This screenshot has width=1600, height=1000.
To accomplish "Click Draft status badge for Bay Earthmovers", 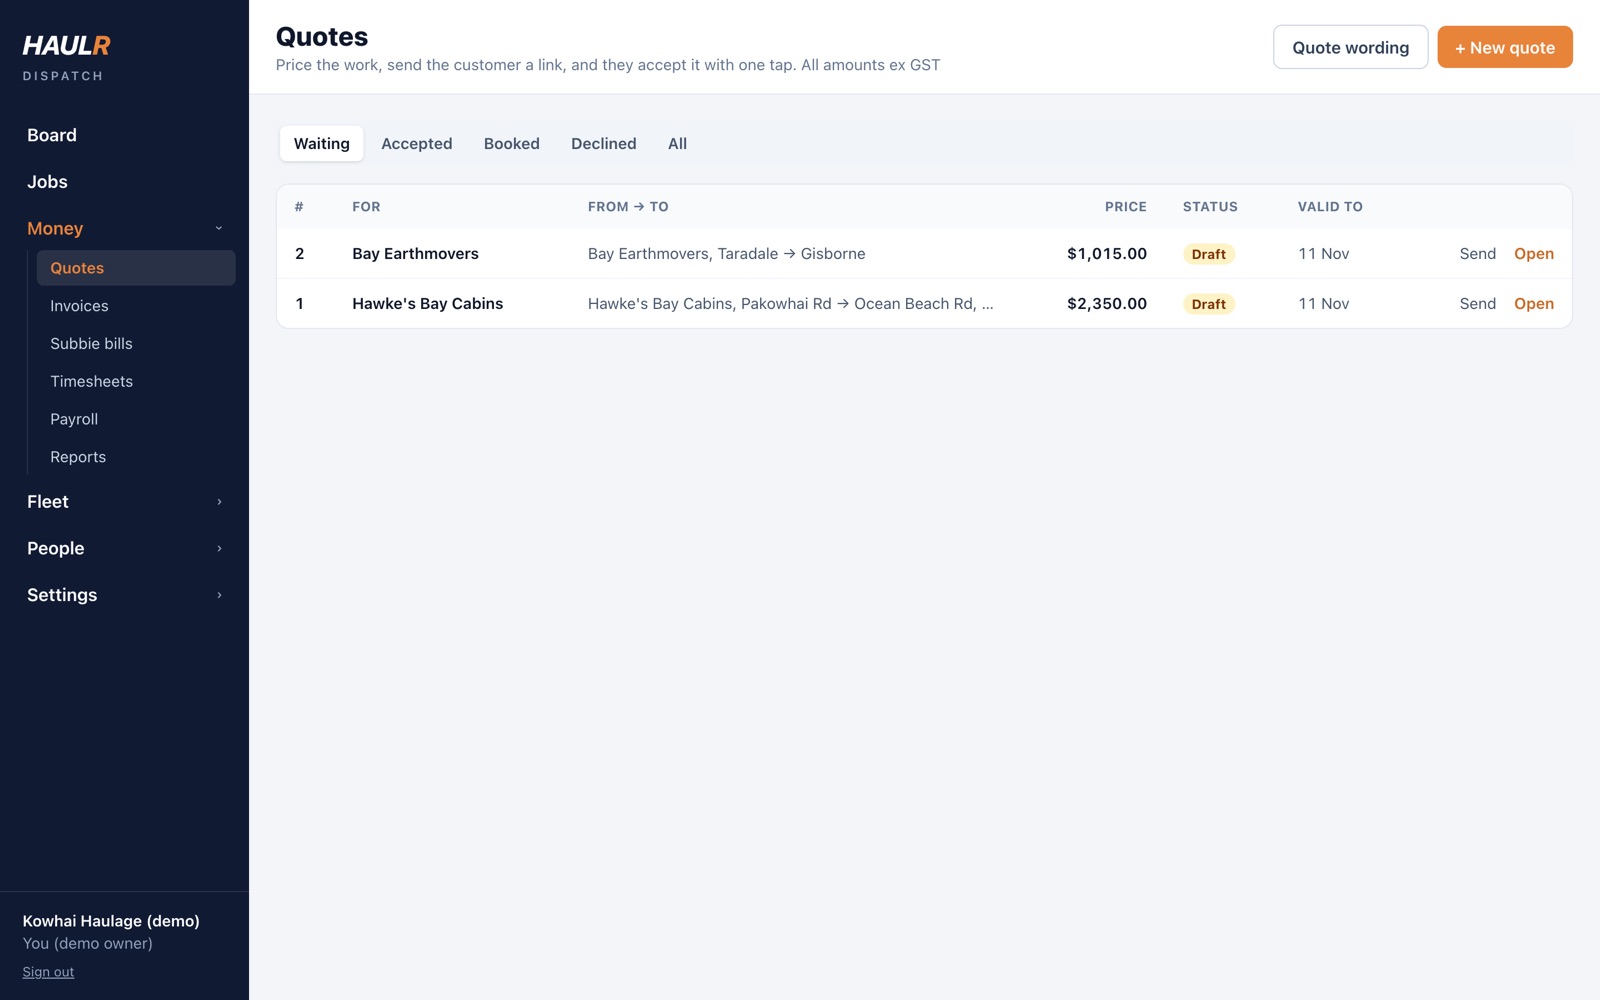I will tap(1209, 254).
